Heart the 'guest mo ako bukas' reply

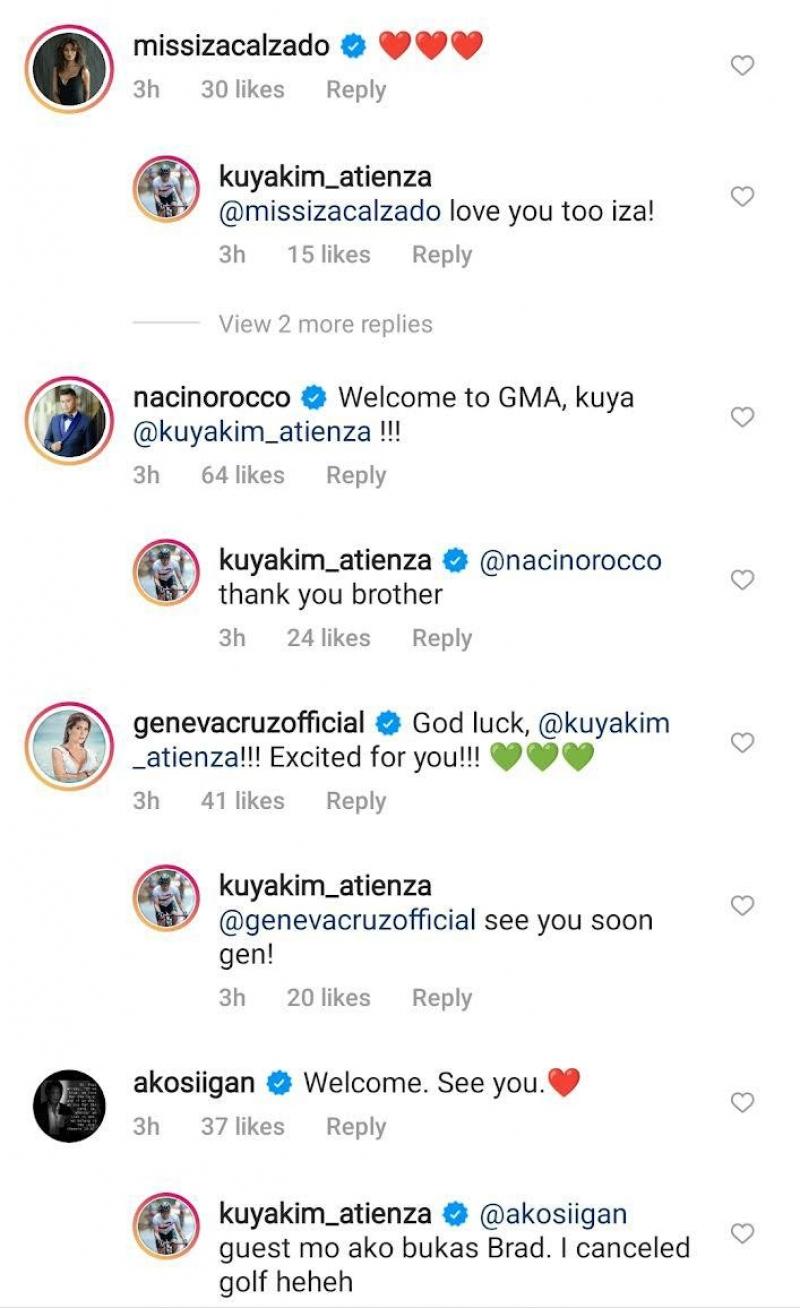742,1233
